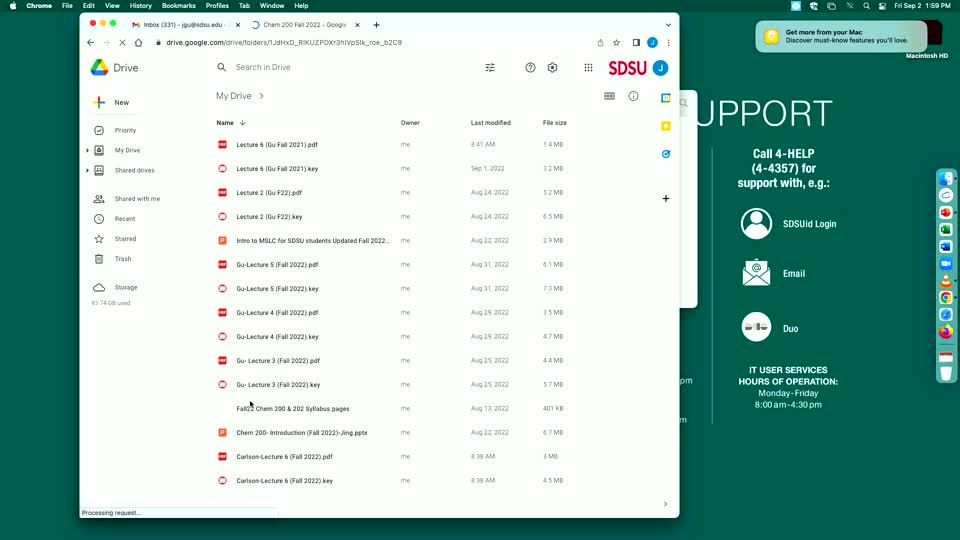This screenshot has width=960, height=540.
Task: Open Google Drive search options filter icon
Action: 490,68
